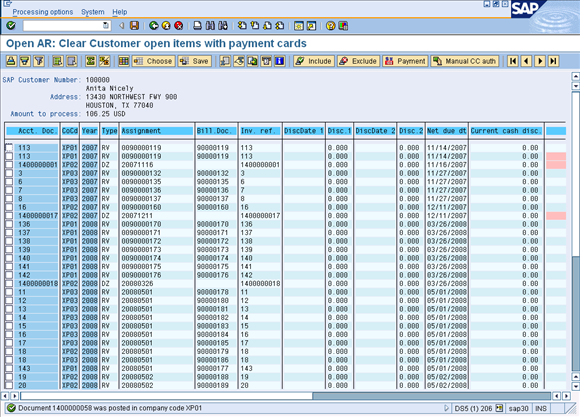Click the Generate shortcut icon
Viewport: 580px width, 417px height.
click(x=311, y=26)
